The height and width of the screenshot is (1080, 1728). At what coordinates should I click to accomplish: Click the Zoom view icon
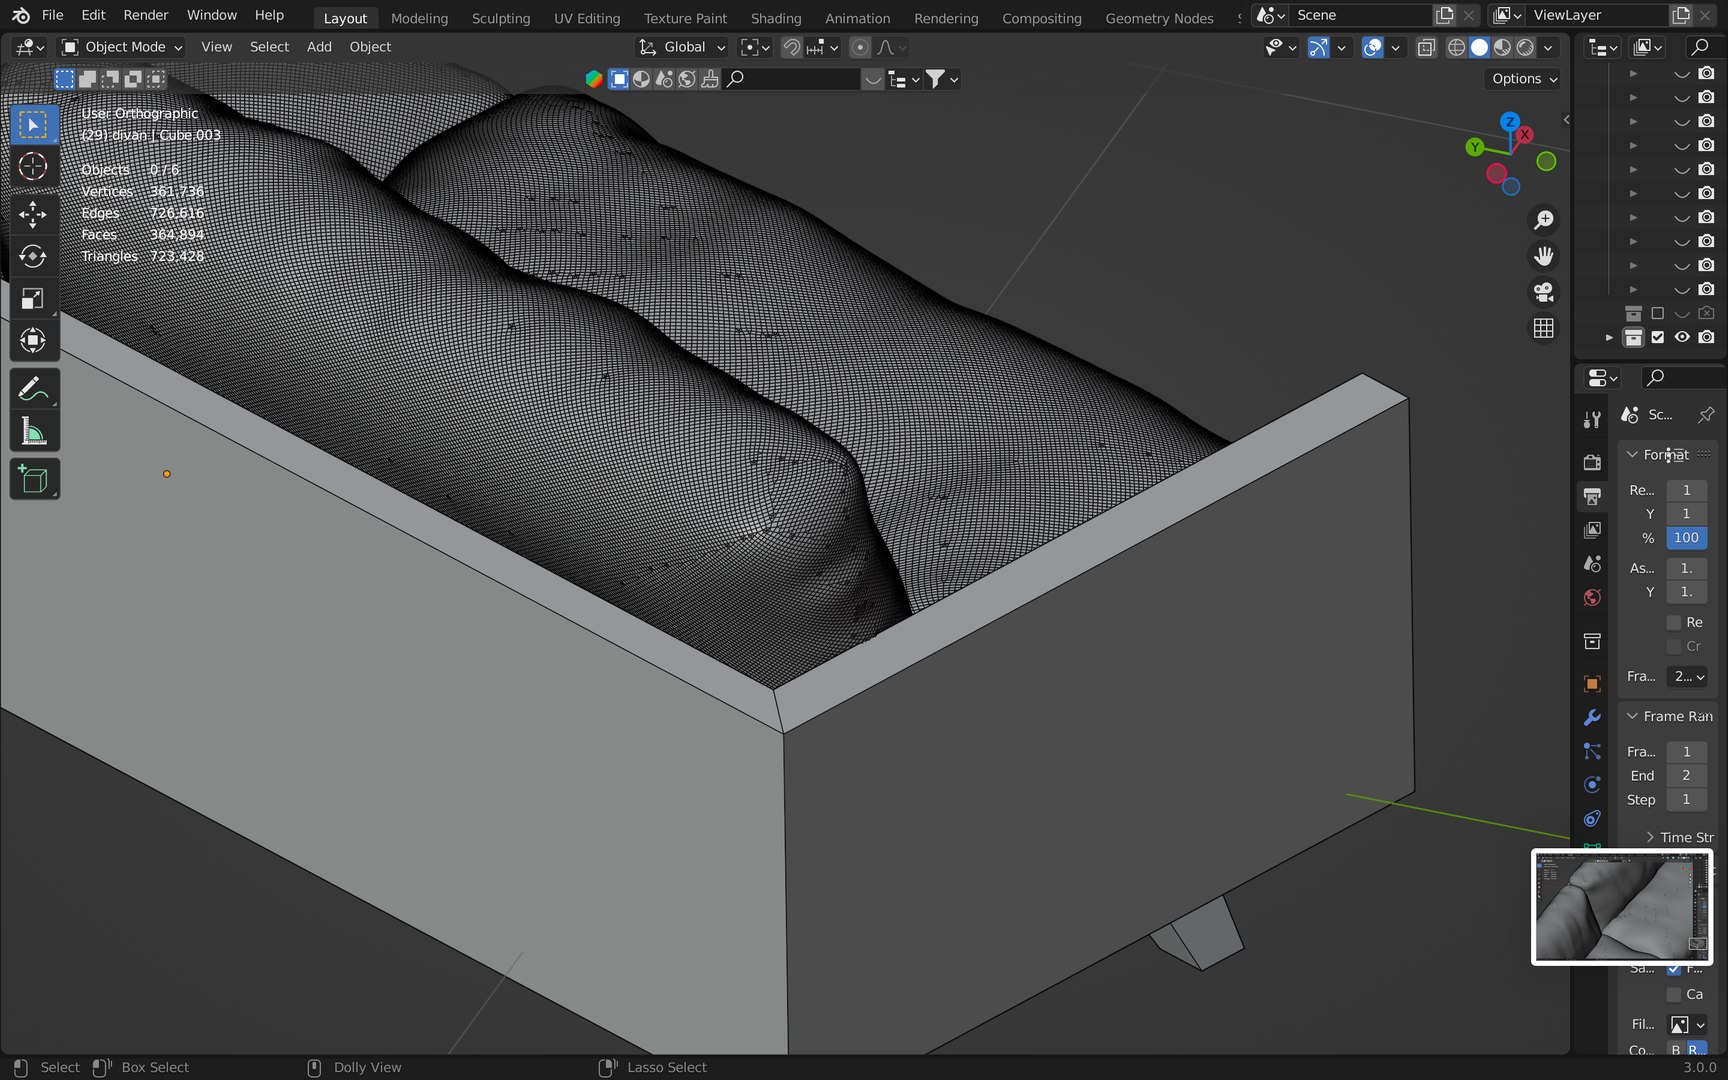coord(1544,220)
